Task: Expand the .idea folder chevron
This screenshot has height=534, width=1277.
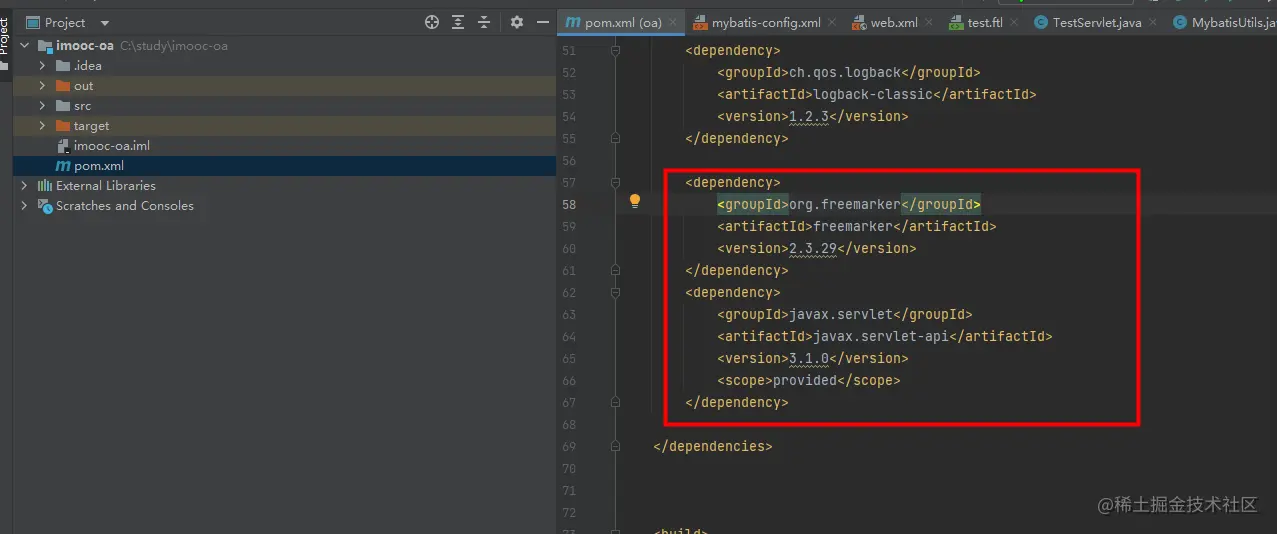Action: 43,66
